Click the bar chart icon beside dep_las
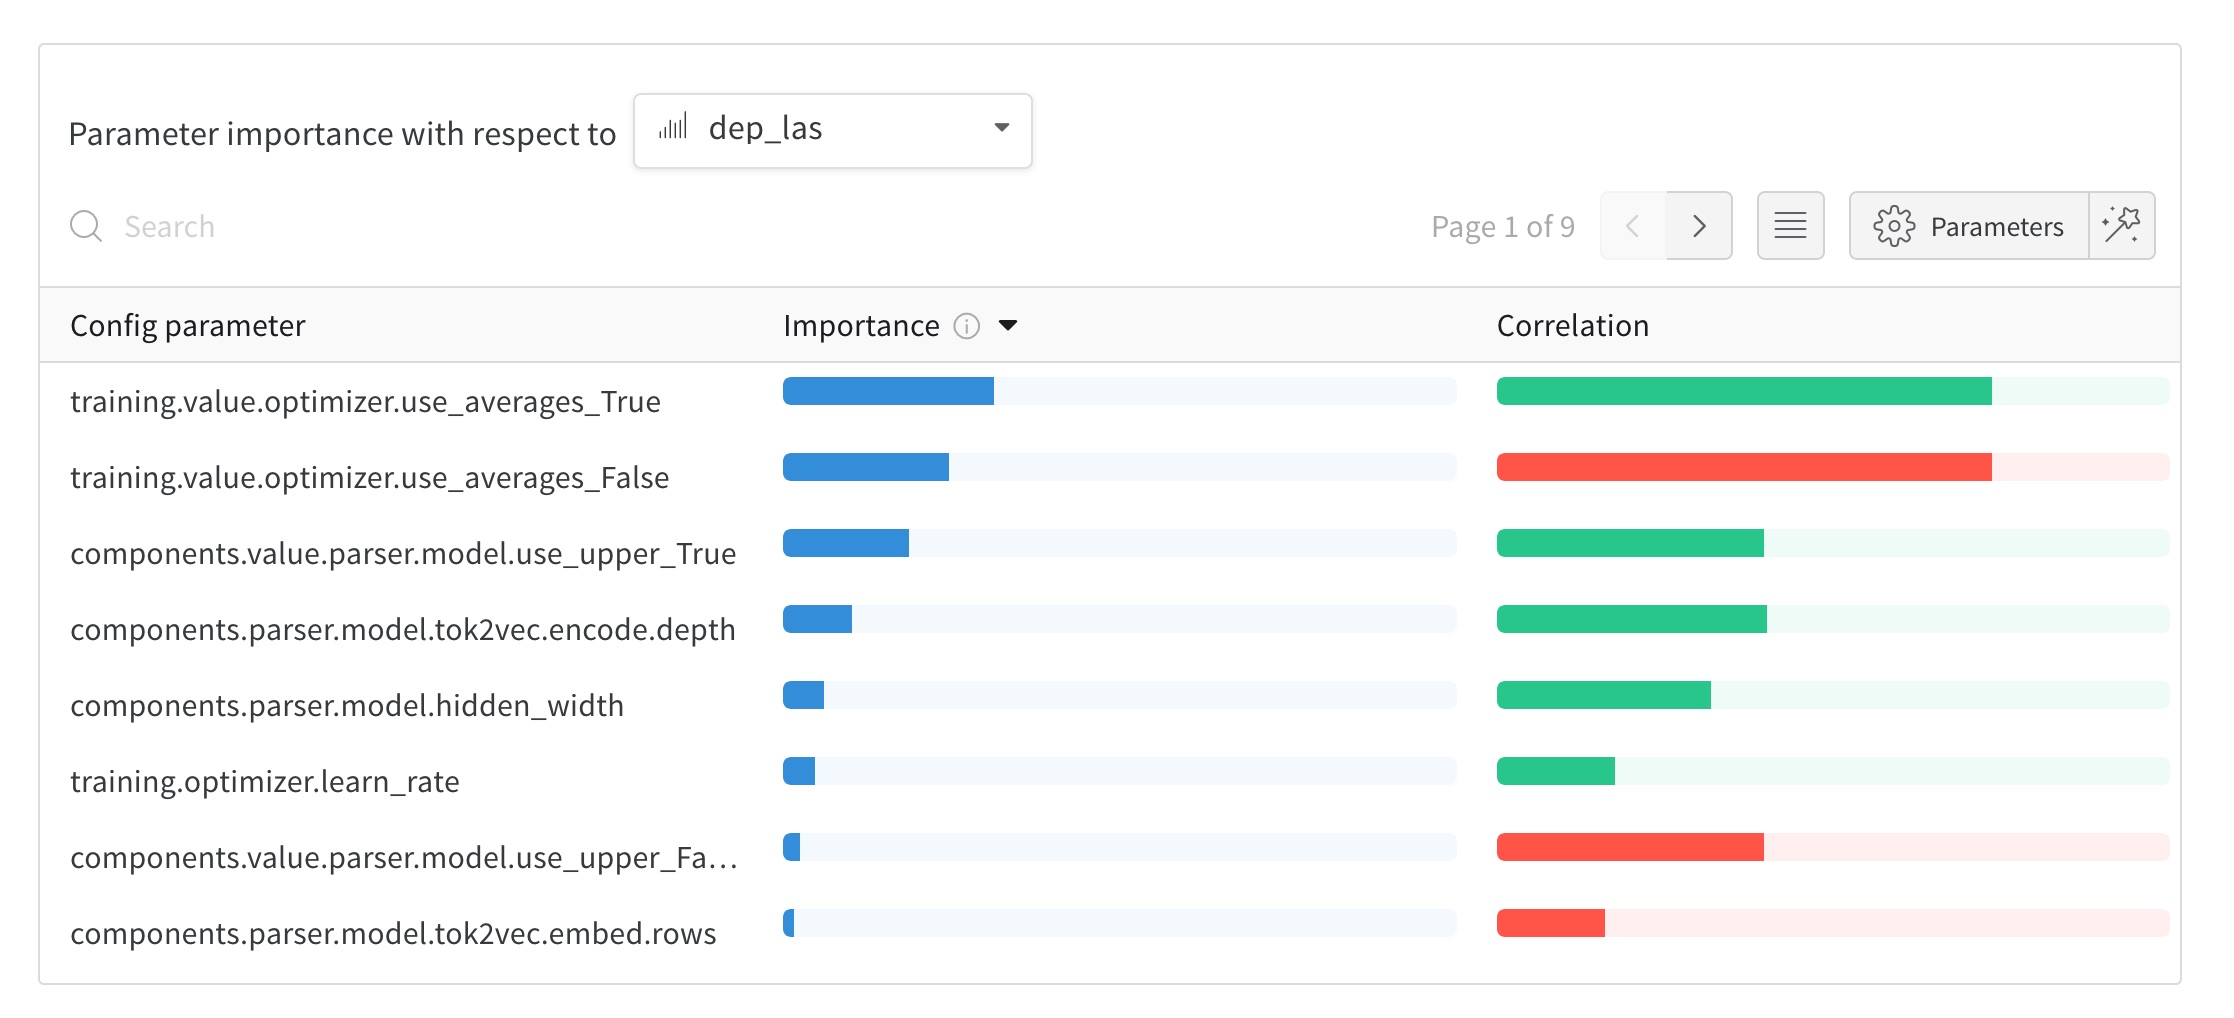 point(674,128)
